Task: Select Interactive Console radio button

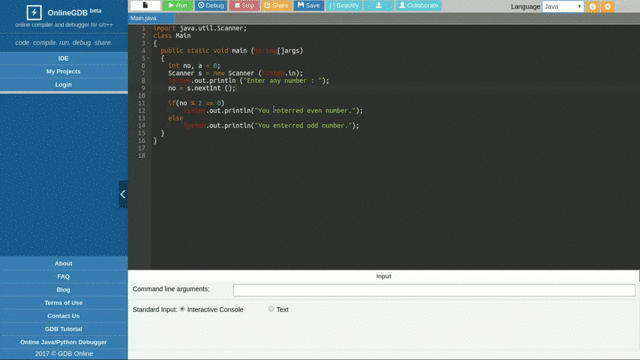Action: [x=182, y=309]
